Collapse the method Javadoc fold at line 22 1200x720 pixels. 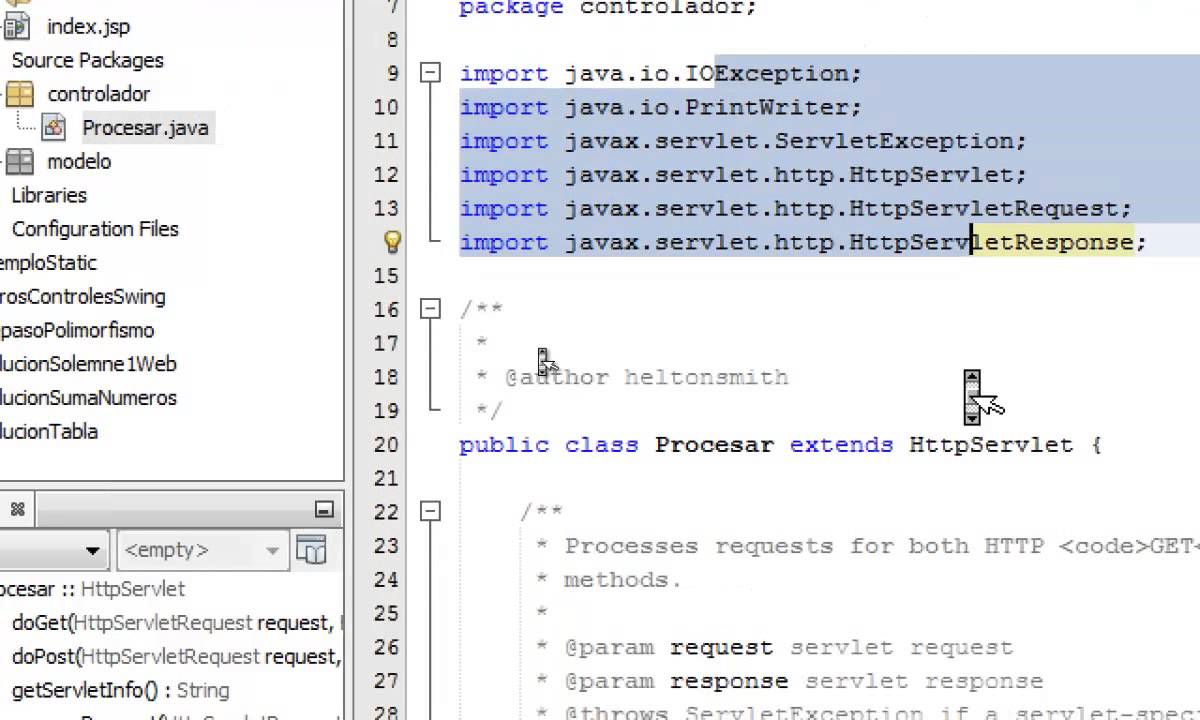coord(430,511)
